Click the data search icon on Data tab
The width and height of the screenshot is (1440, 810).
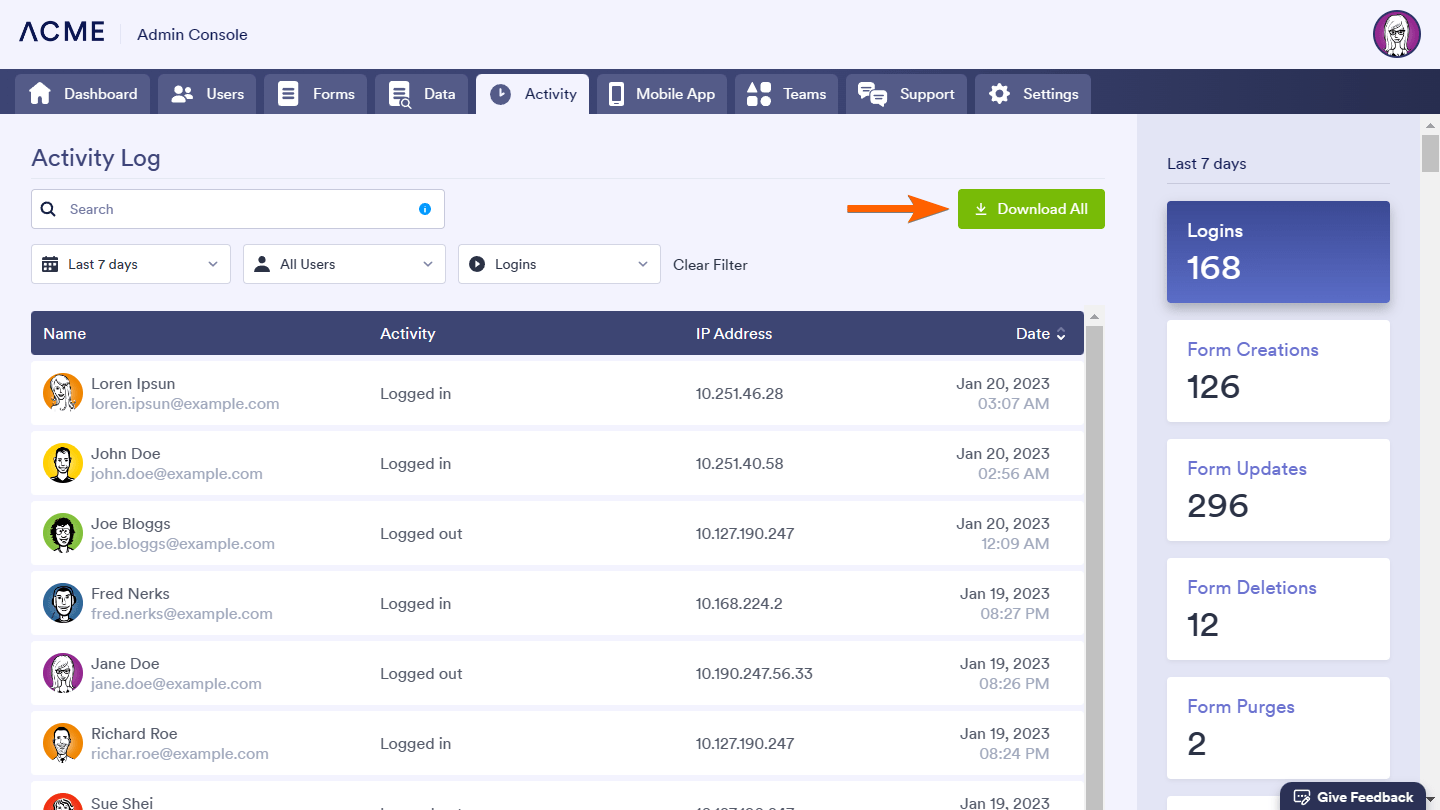point(399,94)
